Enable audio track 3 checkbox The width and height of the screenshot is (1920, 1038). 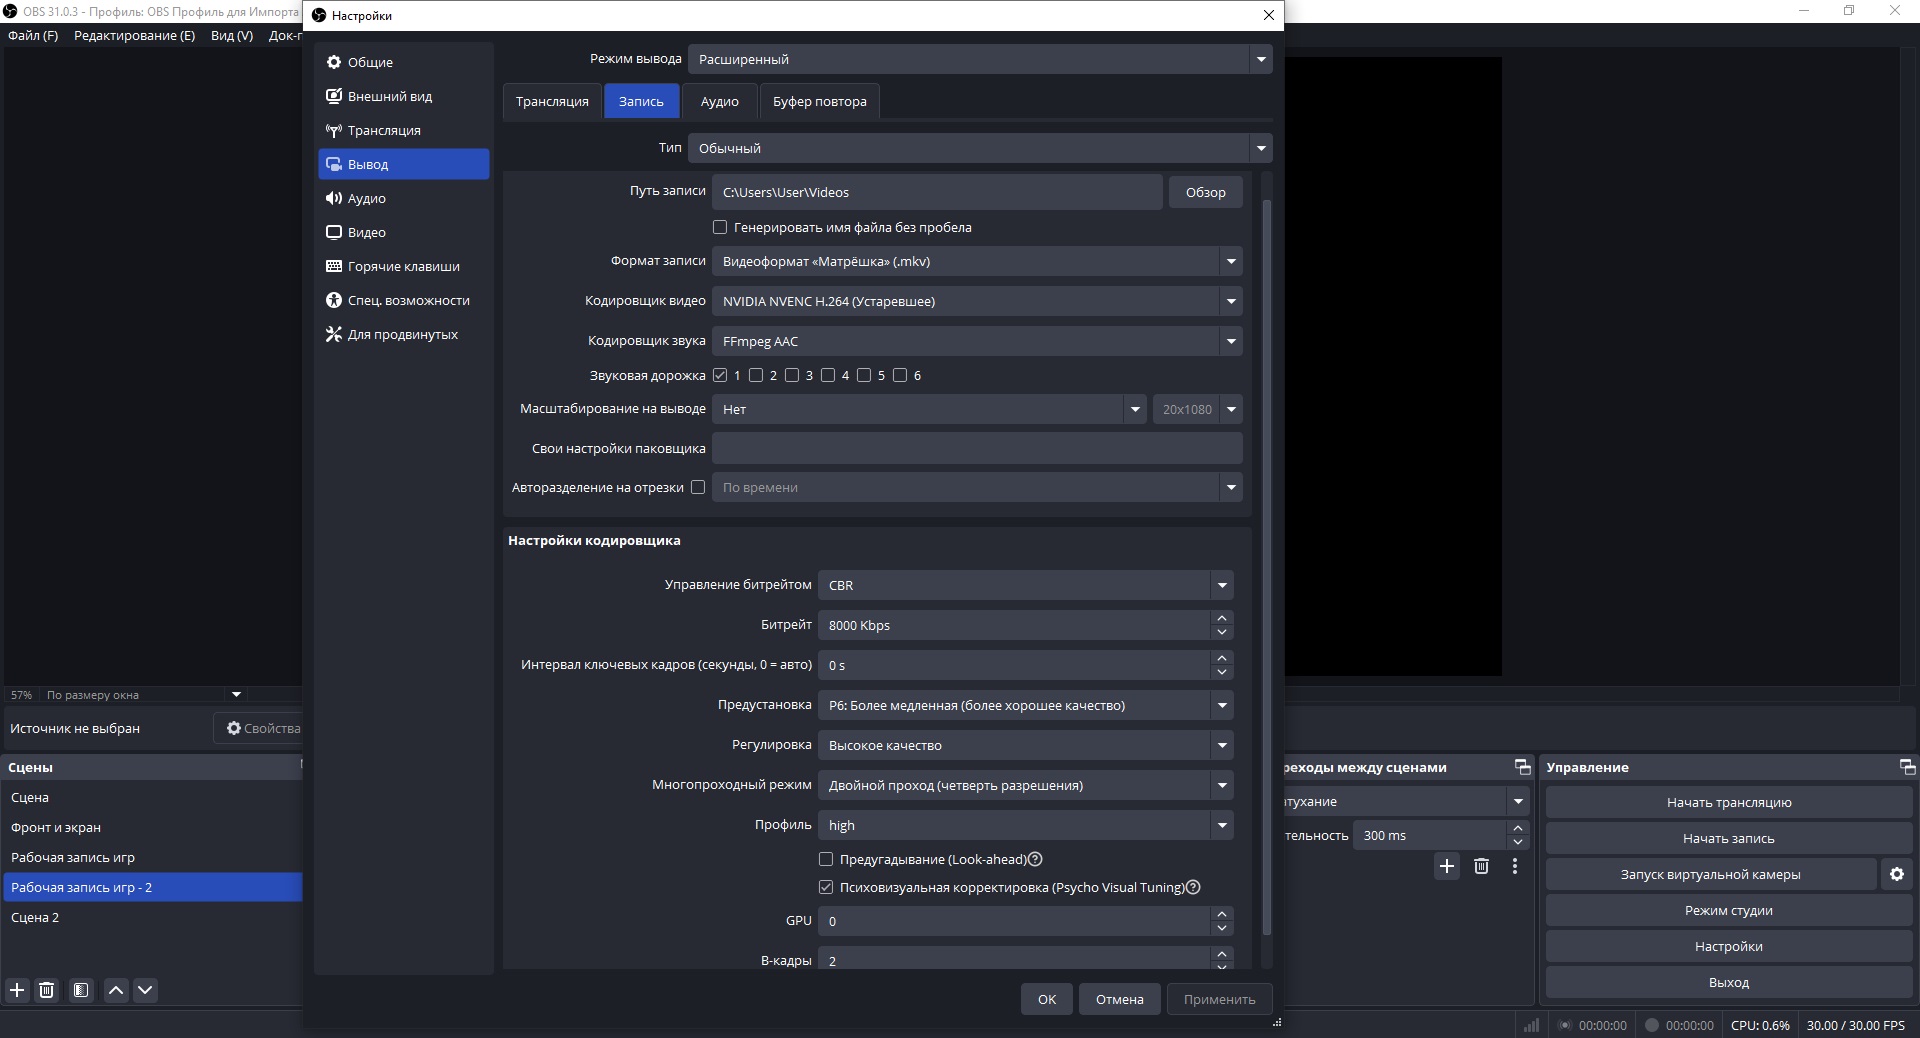tap(792, 375)
